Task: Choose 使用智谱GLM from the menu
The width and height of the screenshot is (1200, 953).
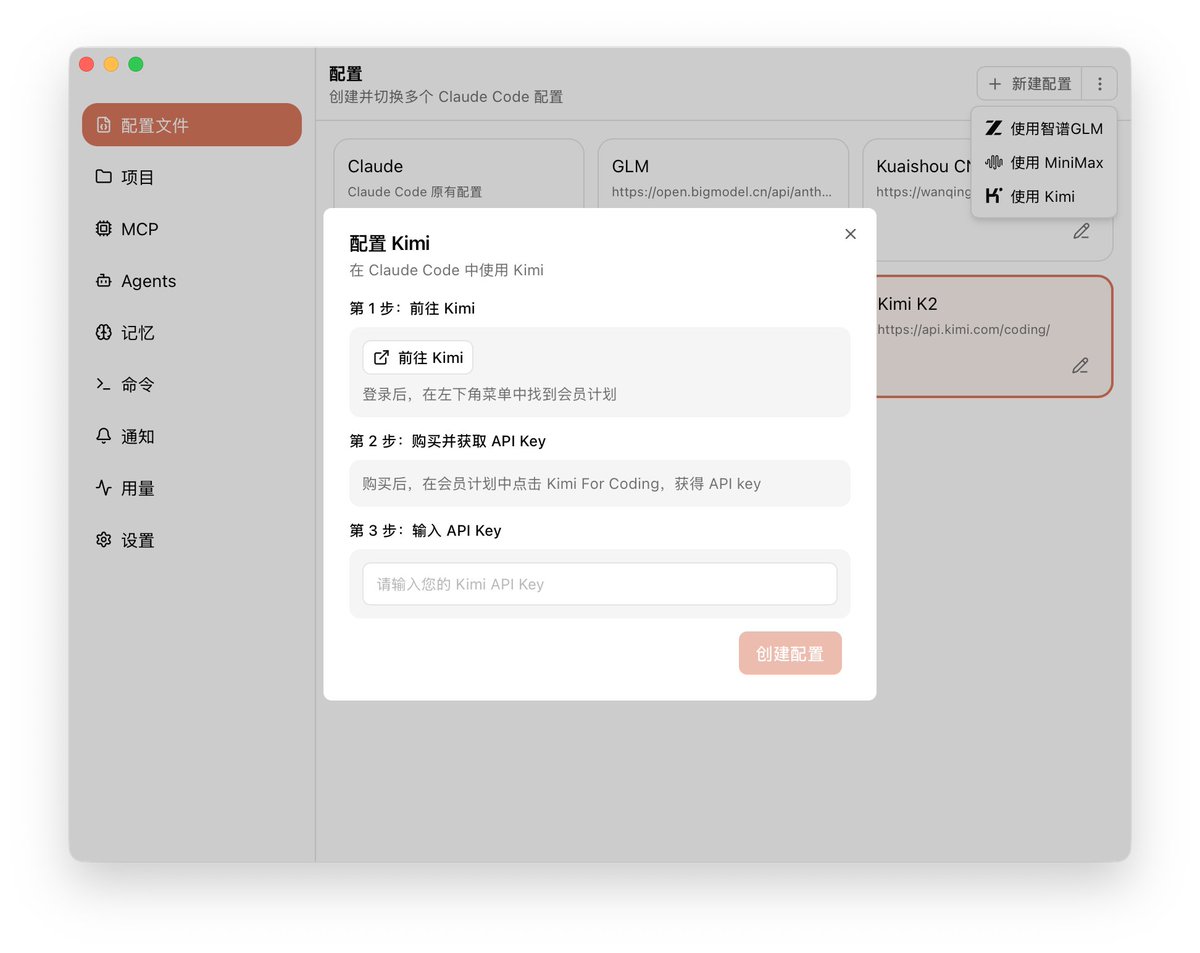Action: [x=1044, y=128]
